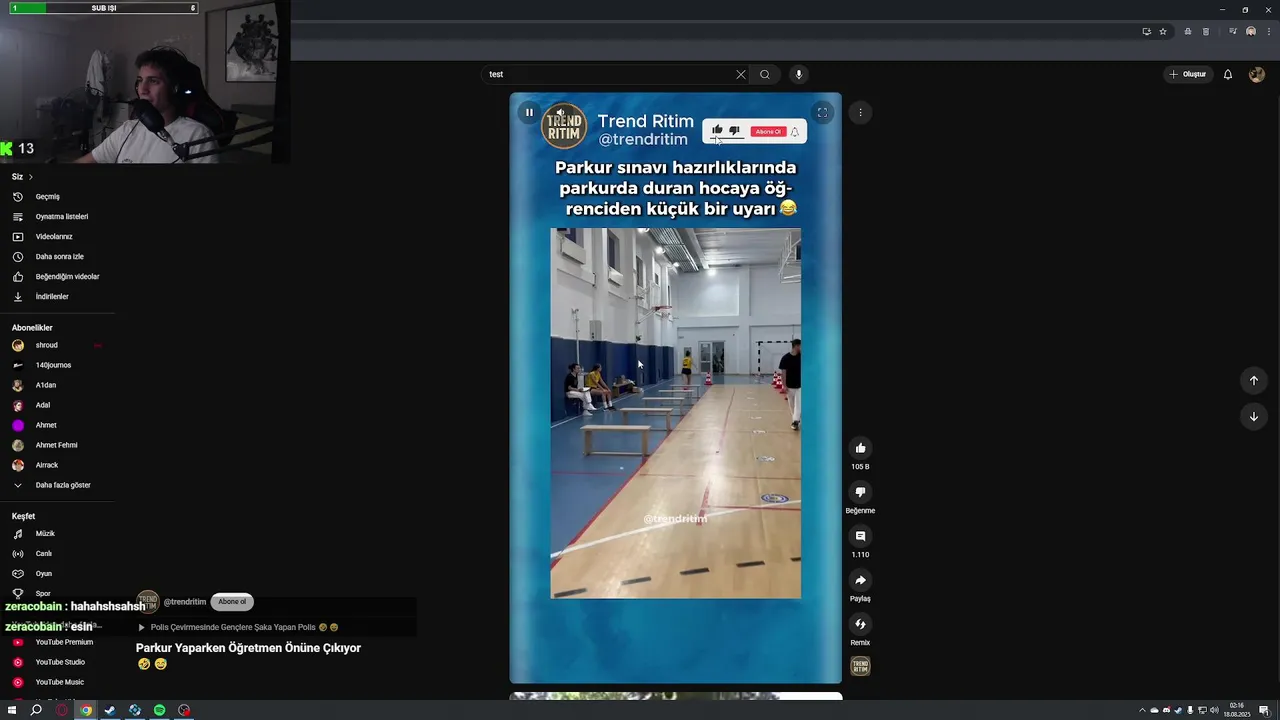The image size is (1280, 720).
Task: Open the Ahmet Fehmi subscription
Action: [57, 445]
